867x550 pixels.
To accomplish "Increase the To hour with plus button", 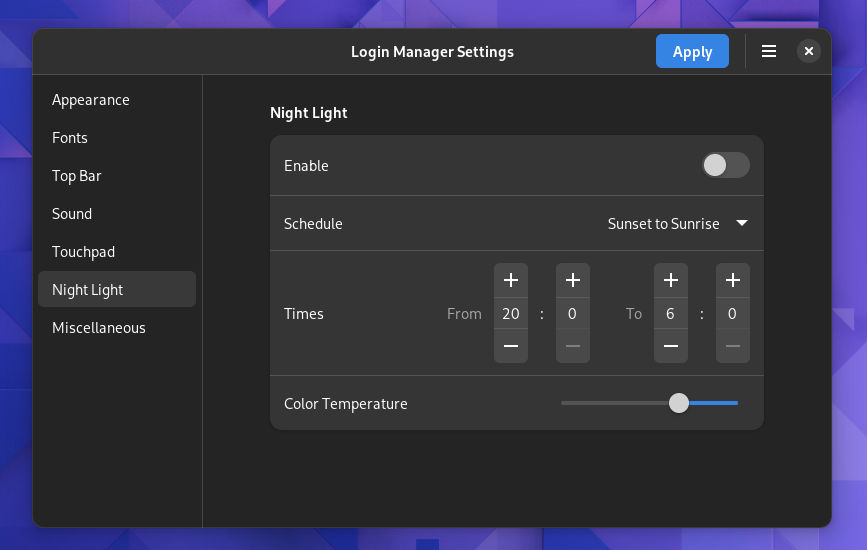I will (670, 280).
